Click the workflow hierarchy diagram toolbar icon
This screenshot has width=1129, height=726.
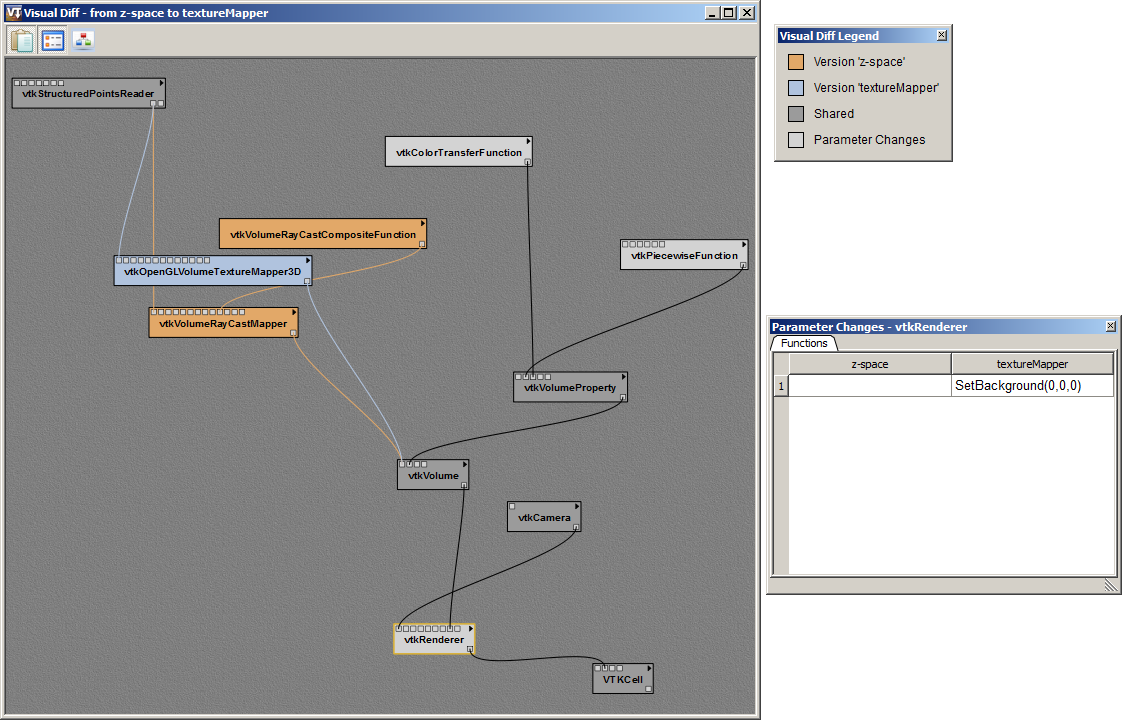click(84, 41)
